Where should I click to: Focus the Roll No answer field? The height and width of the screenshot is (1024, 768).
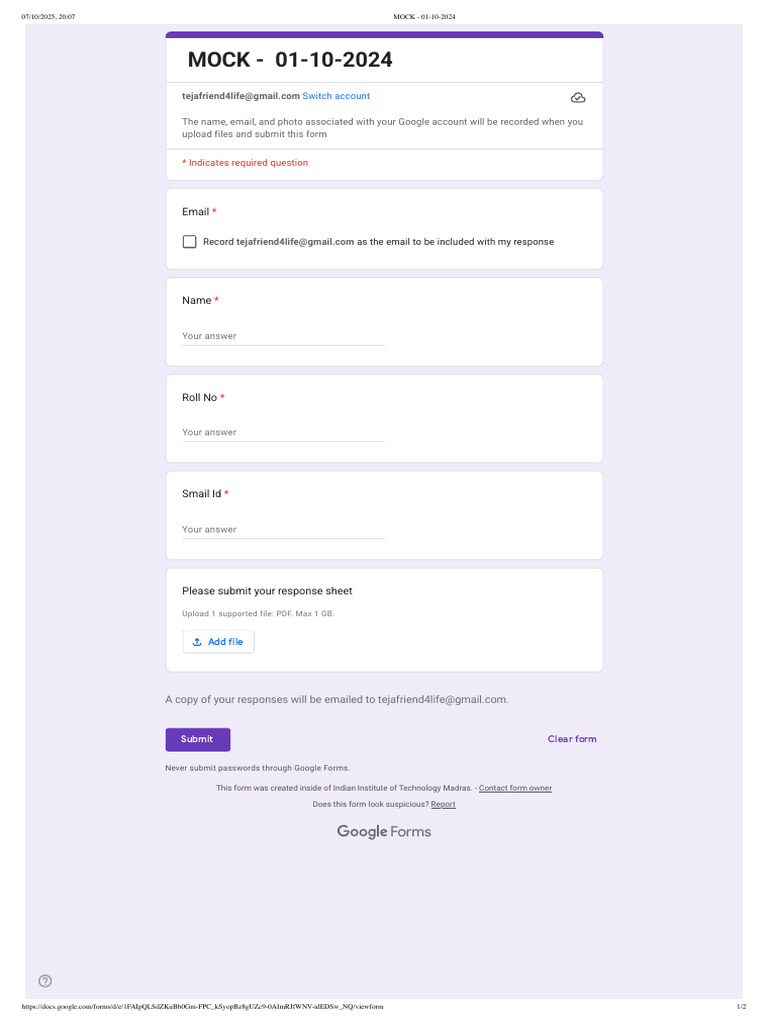coord(283,432)
